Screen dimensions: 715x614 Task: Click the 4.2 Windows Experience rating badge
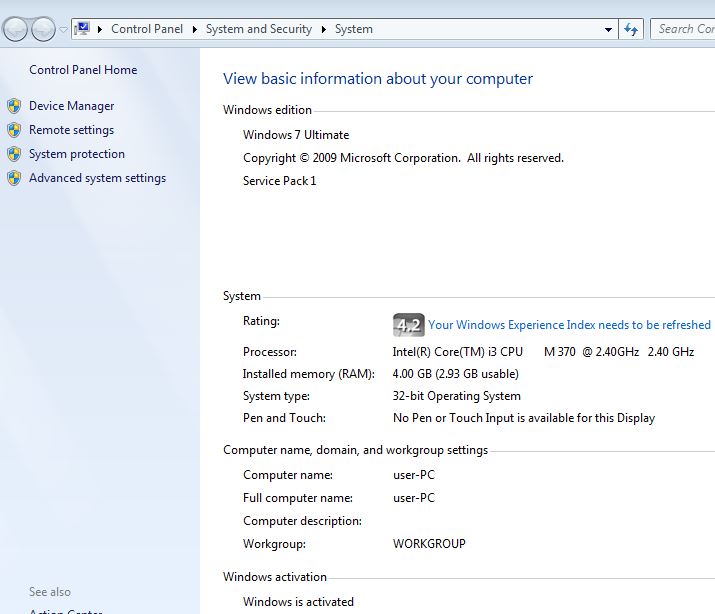(x=409, y=325)
